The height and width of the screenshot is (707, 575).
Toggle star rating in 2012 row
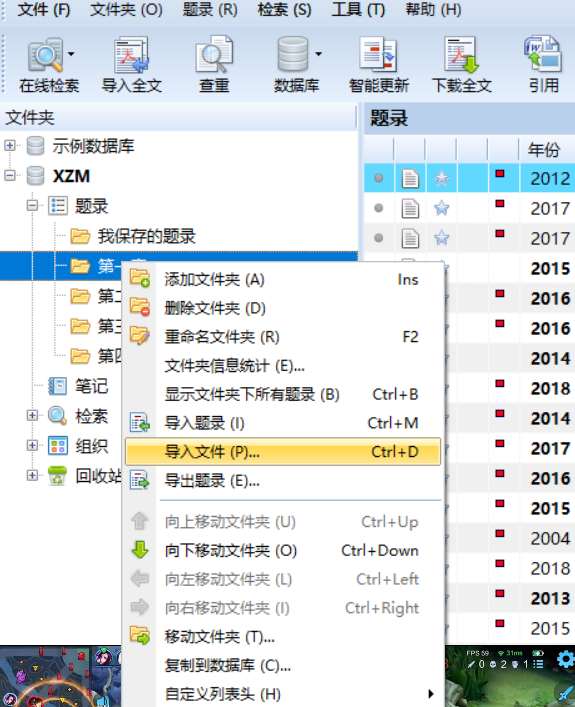442,179
